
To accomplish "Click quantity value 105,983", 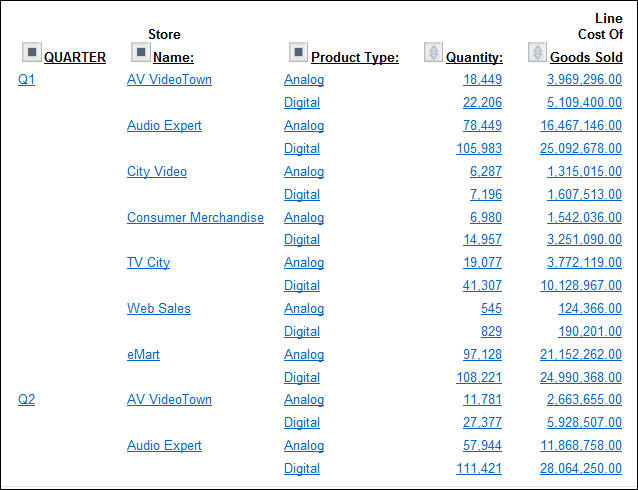I will pyautogui.click(x=479, y=149).
